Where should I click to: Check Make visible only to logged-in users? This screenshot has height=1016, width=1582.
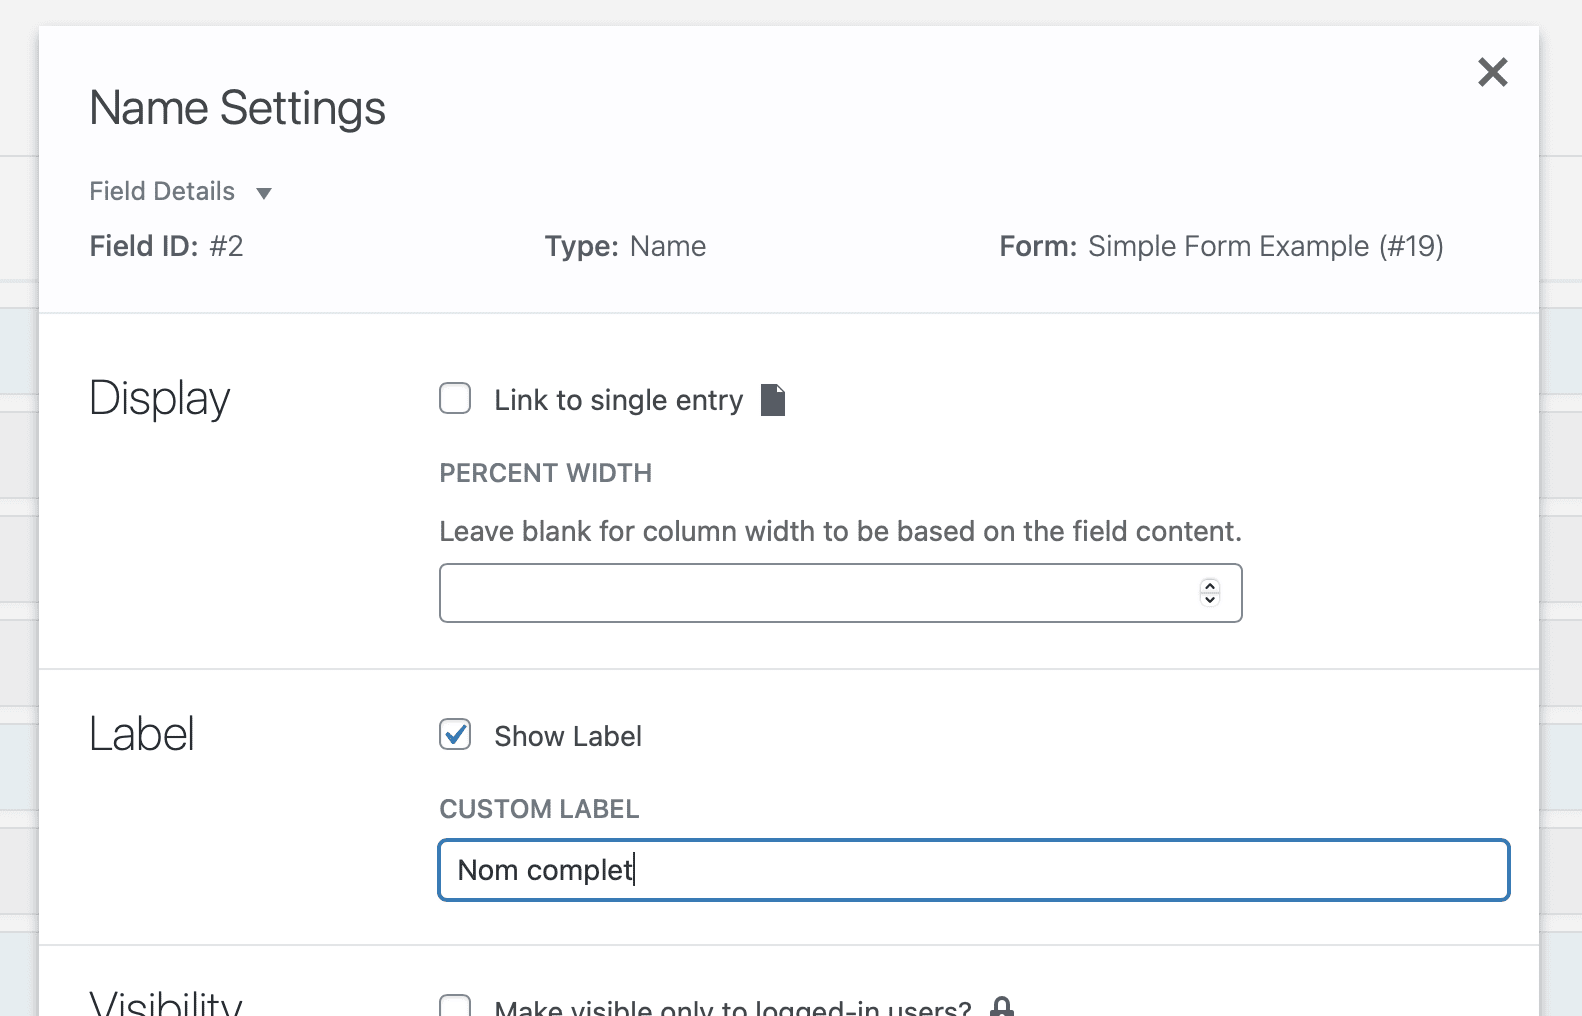coord(455,1006)
